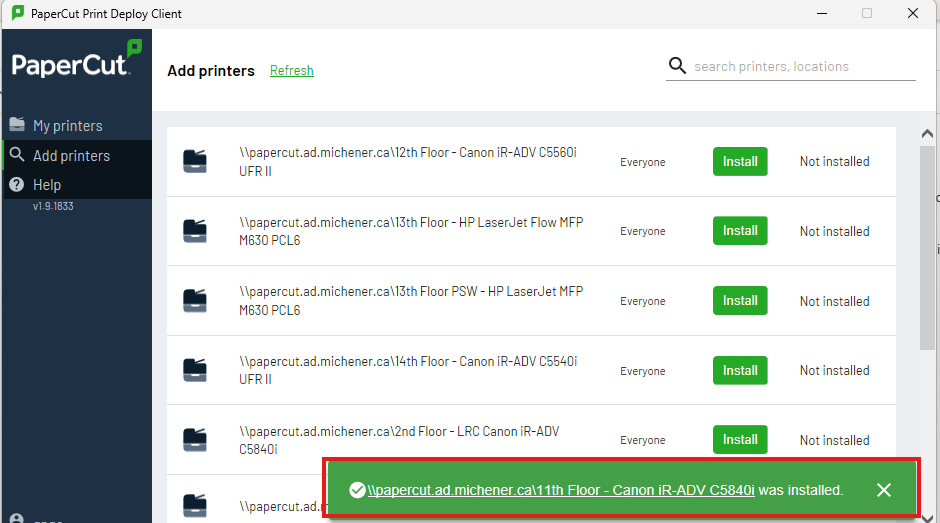
Task: Click the search magnifier icon
Action: click(x=677, y=66)
